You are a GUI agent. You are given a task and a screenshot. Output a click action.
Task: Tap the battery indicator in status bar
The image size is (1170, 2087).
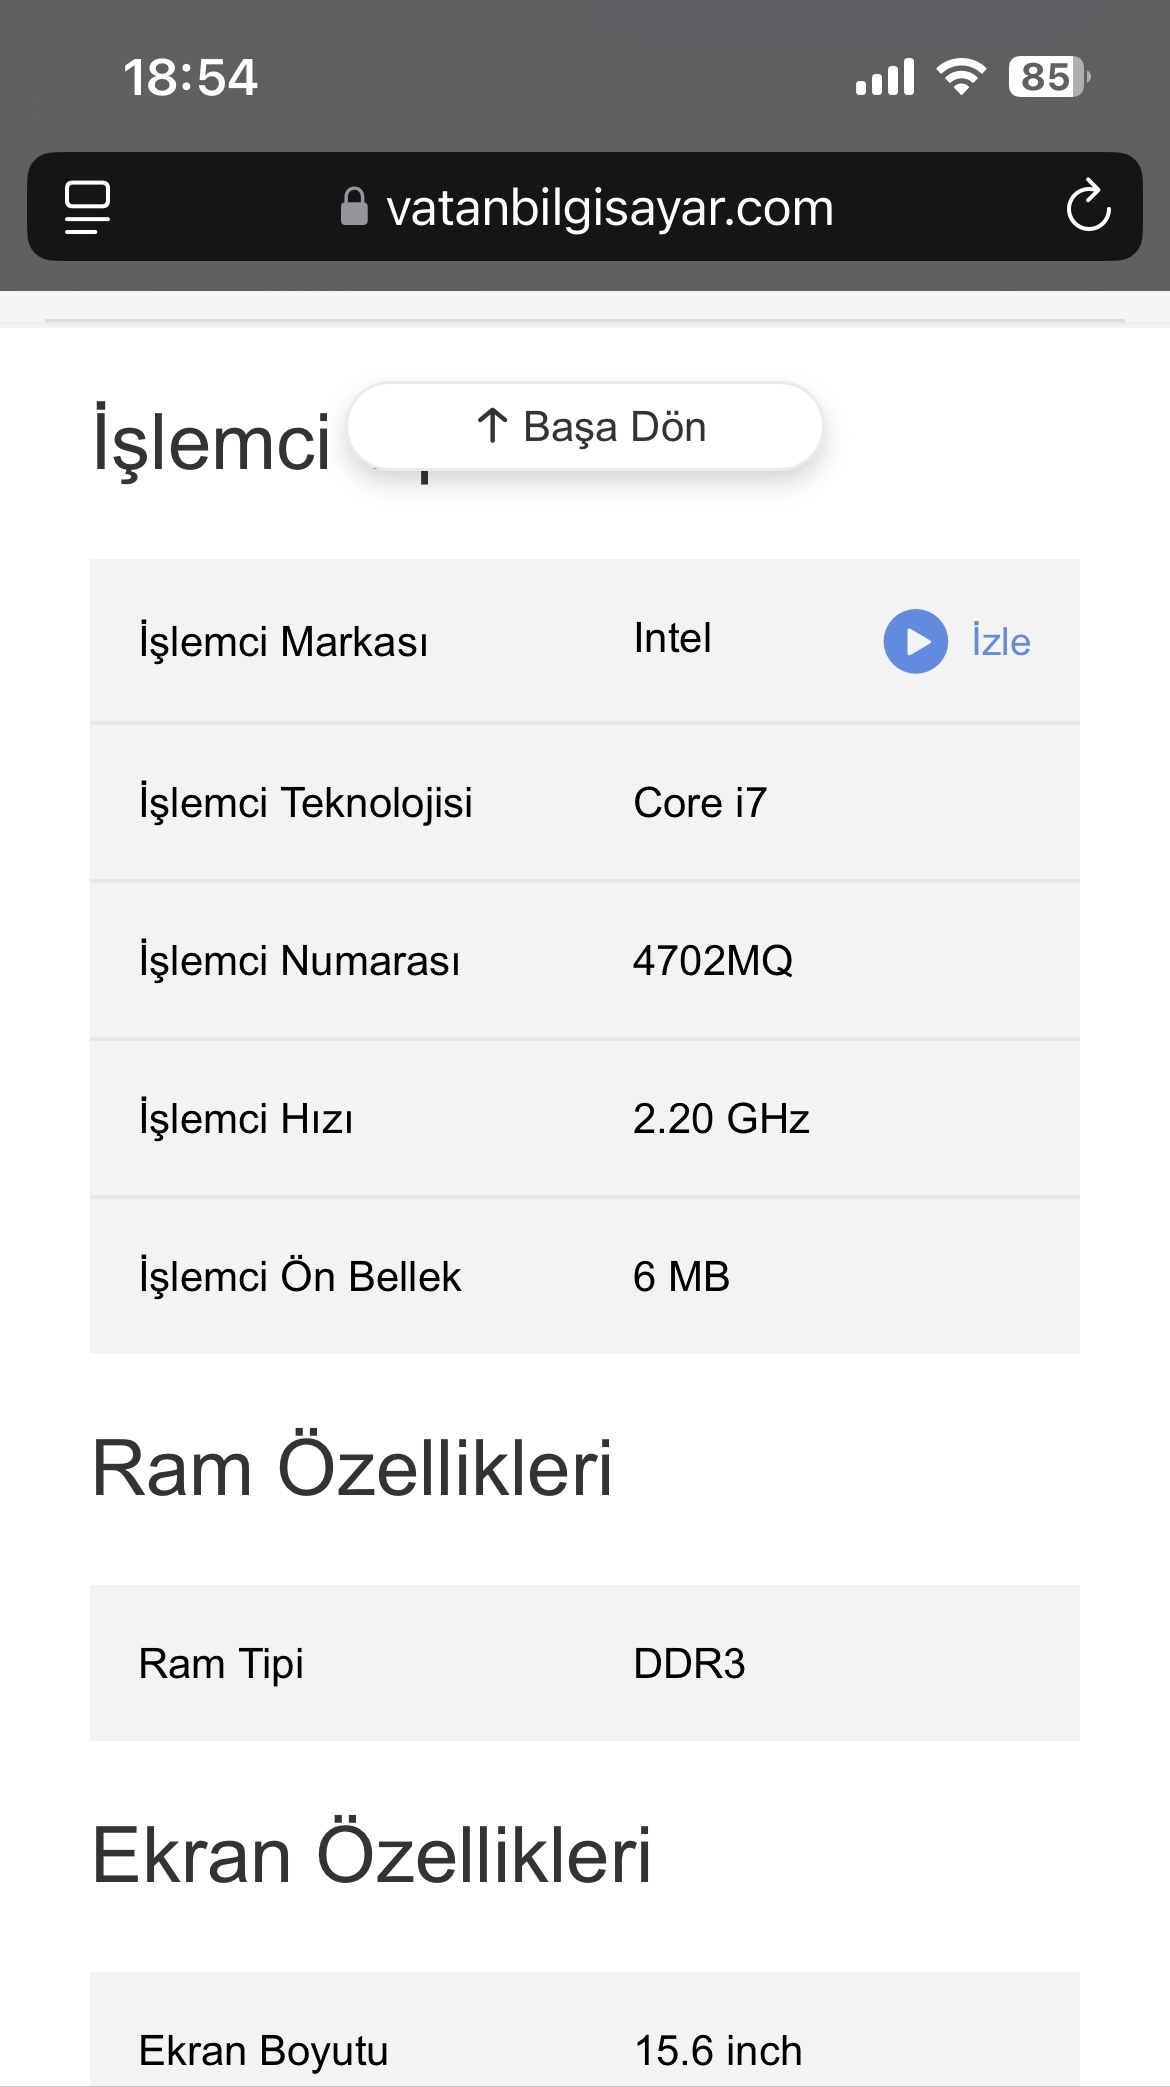point(1048,77)
